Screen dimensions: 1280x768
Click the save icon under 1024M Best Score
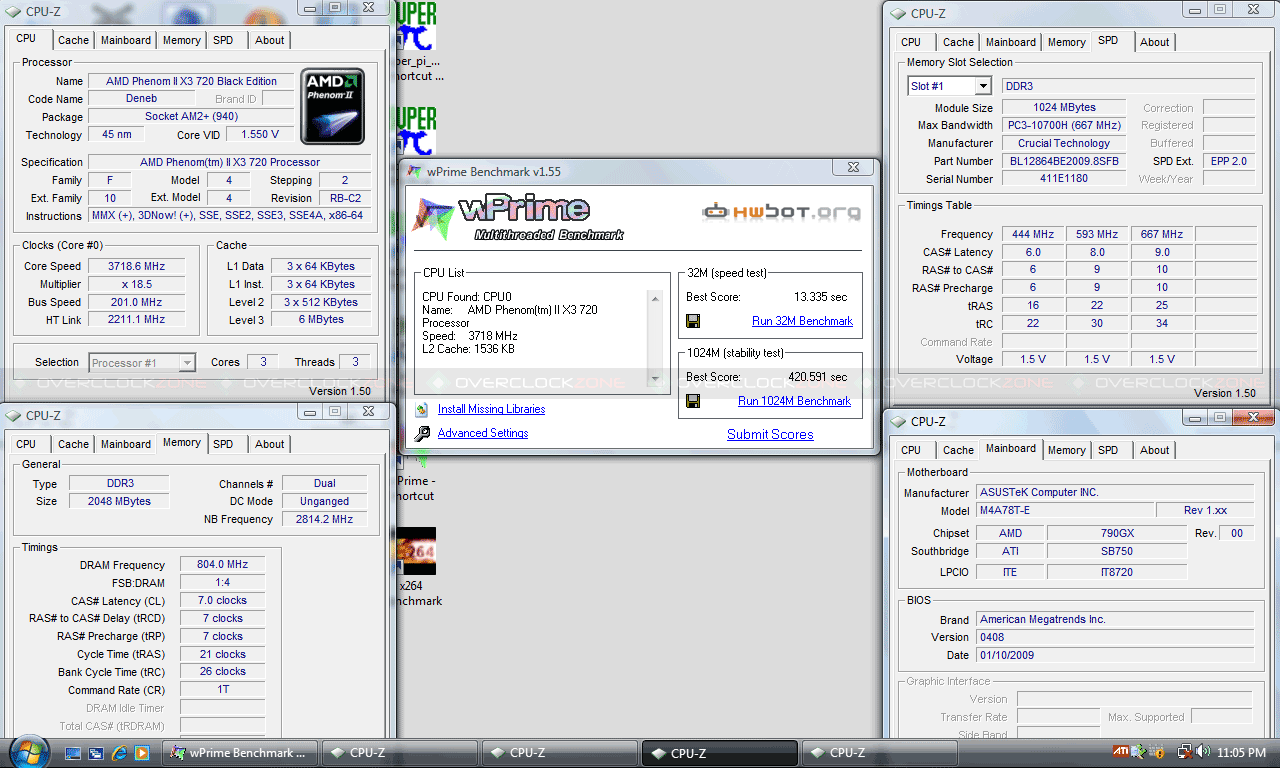pos(693,401)
